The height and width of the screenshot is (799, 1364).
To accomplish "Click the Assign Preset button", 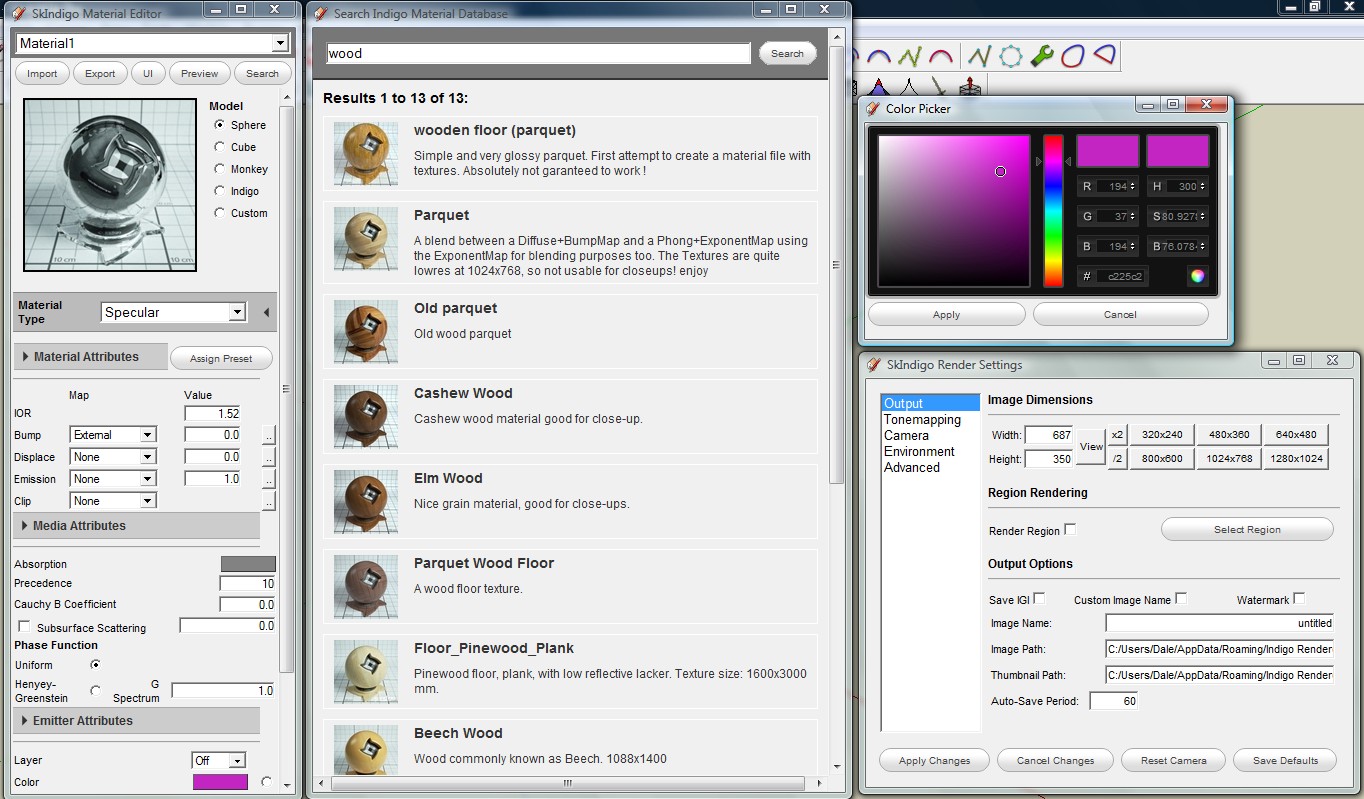I will click(221, 359).
